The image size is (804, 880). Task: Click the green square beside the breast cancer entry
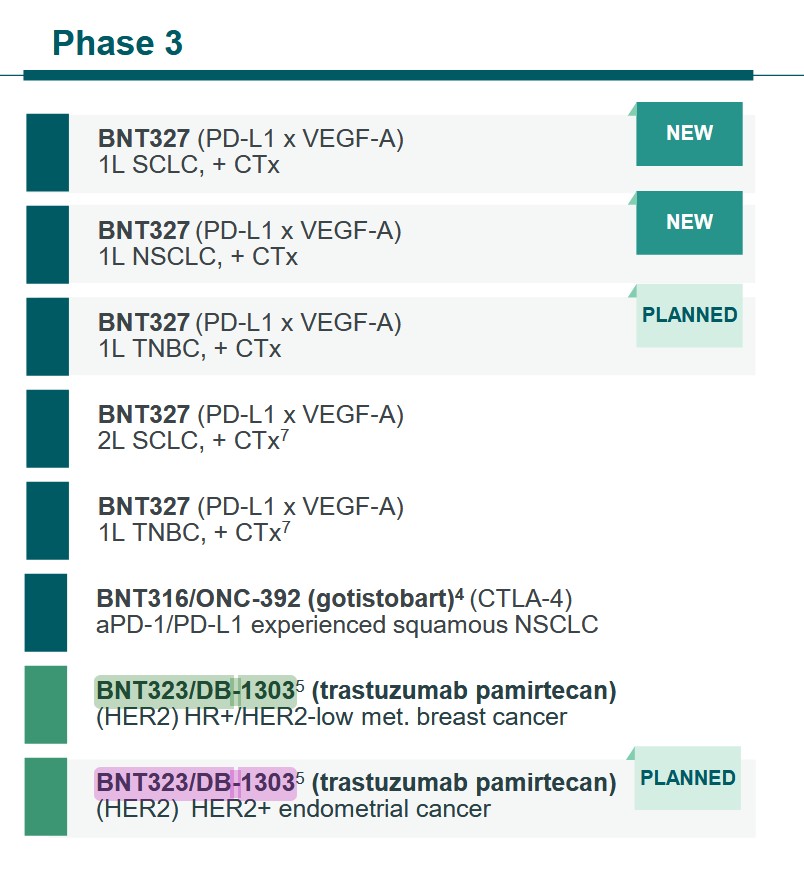46,705
